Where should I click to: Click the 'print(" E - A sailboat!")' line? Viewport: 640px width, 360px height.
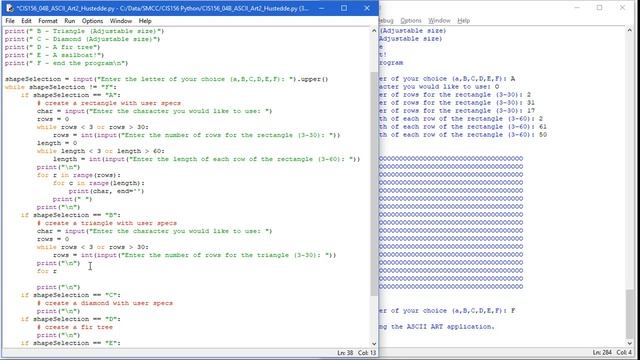[54, 55]
